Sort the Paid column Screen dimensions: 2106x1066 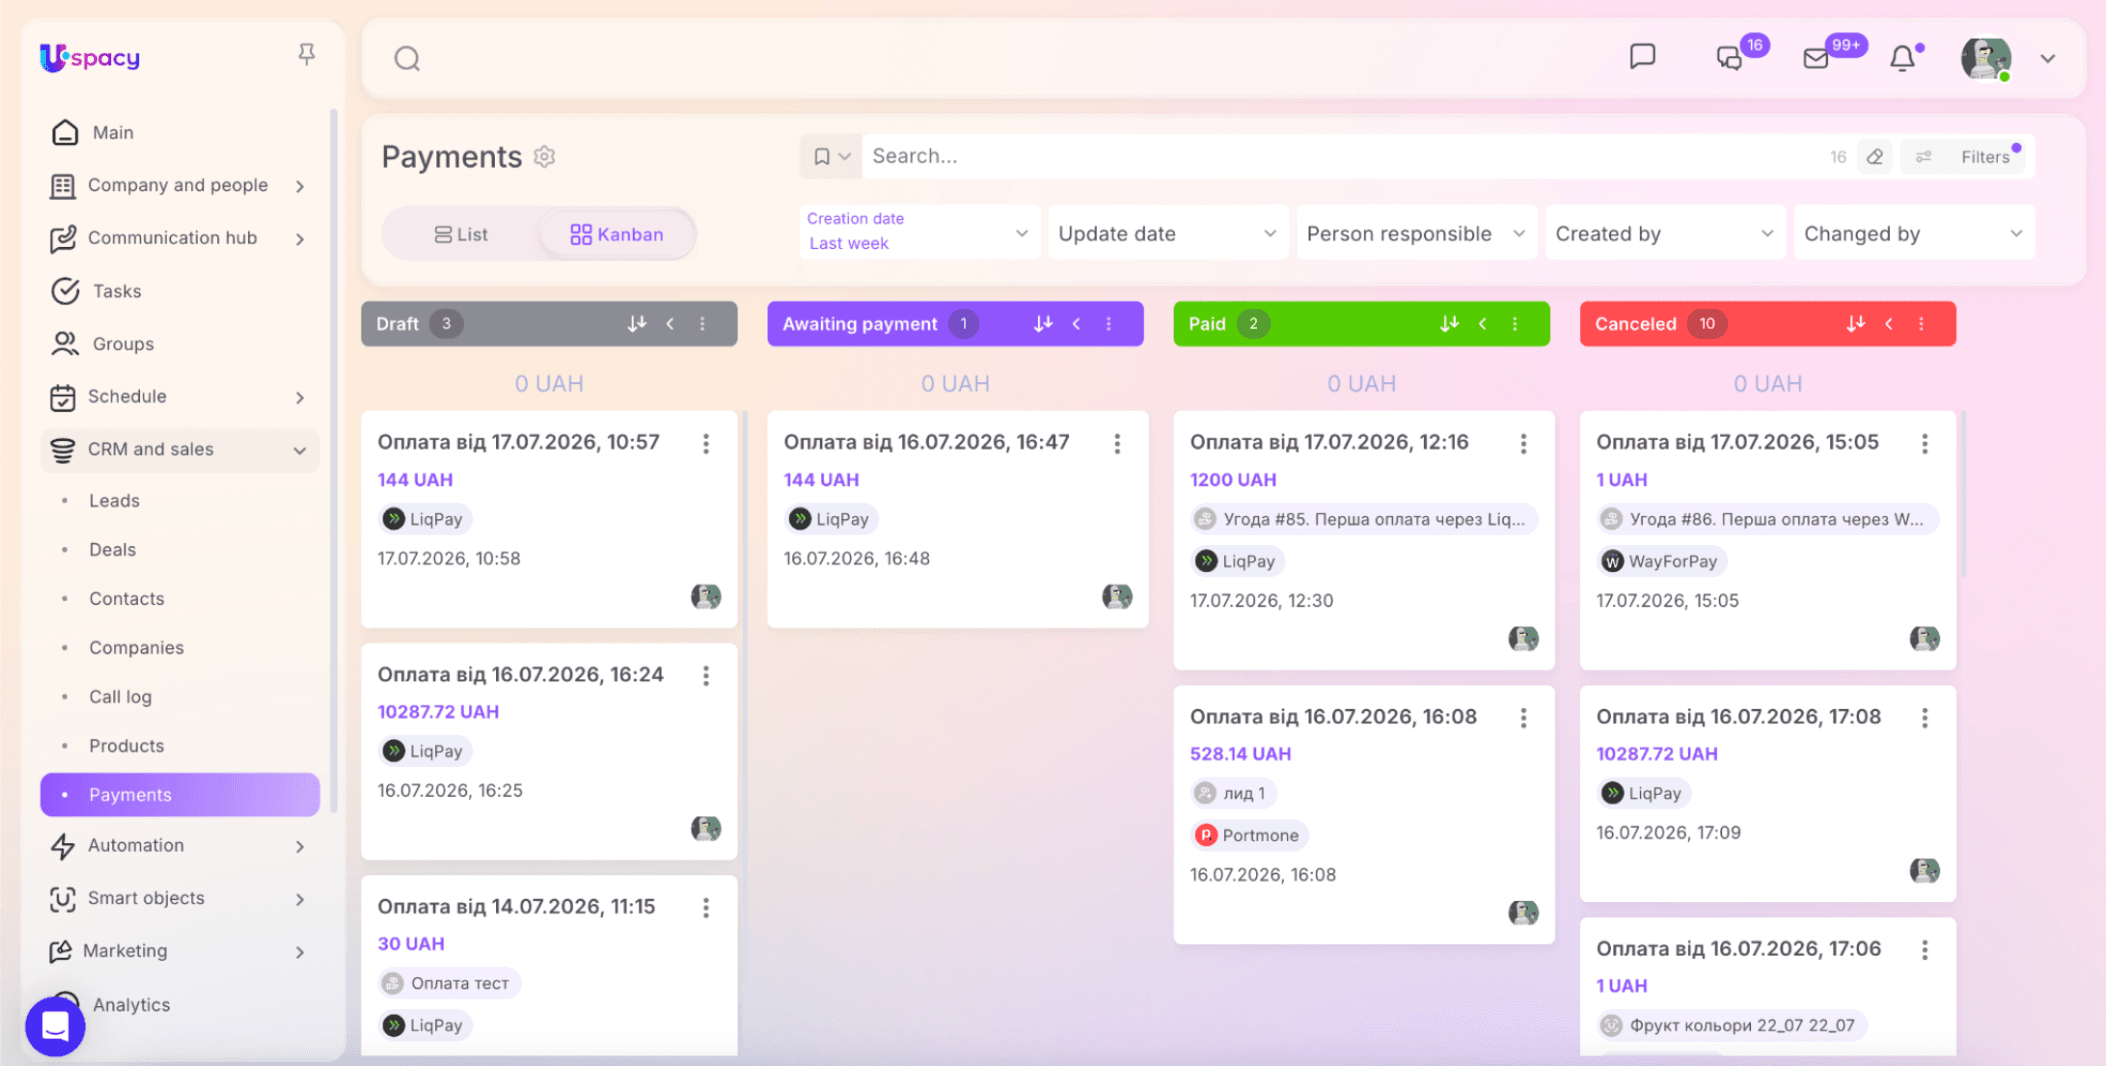(x=1449, y=324)
